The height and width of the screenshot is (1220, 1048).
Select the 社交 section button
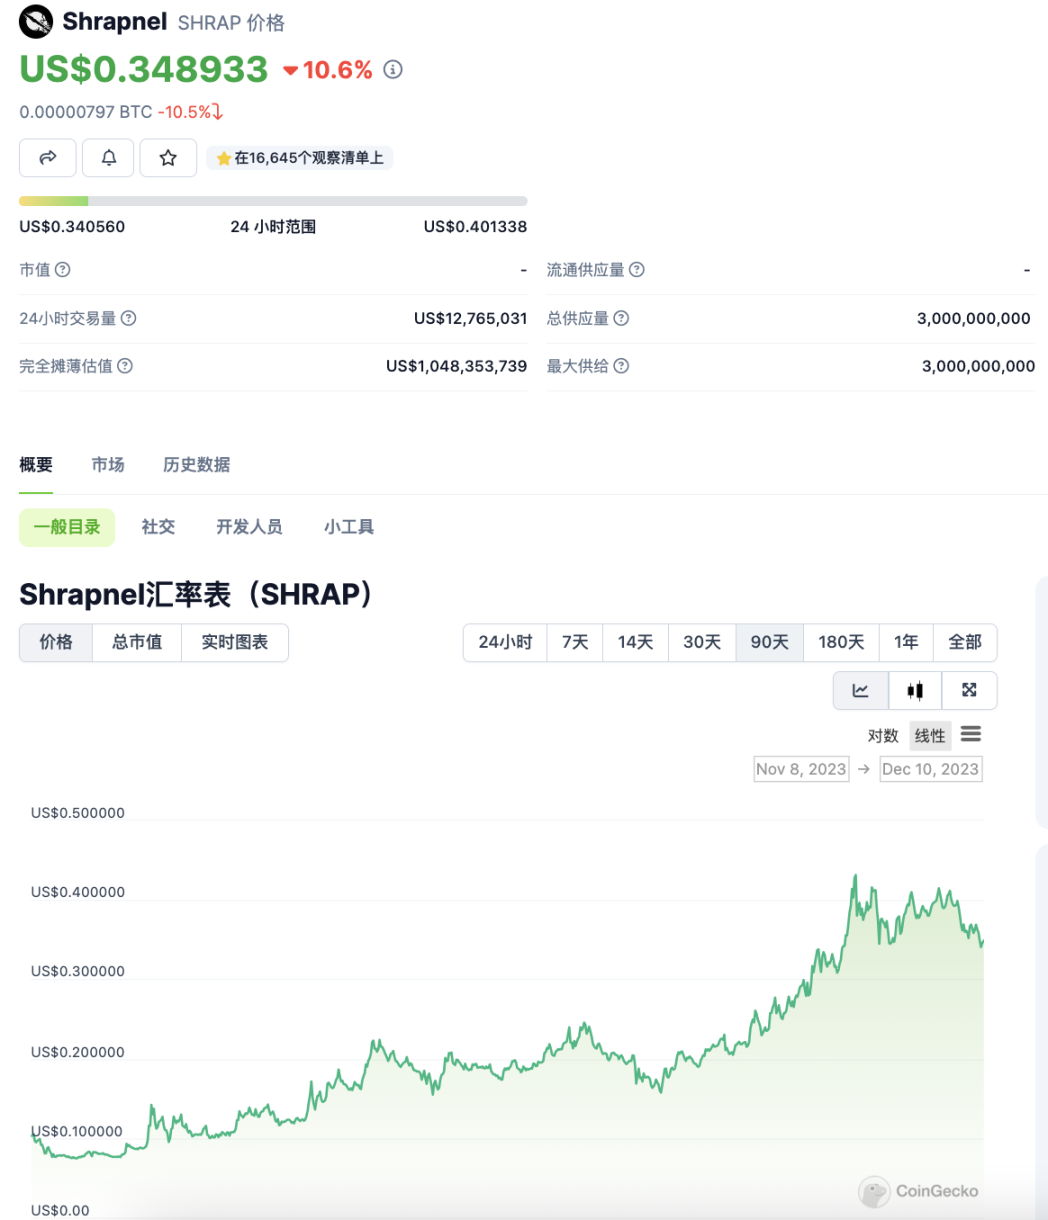[158, 527]
